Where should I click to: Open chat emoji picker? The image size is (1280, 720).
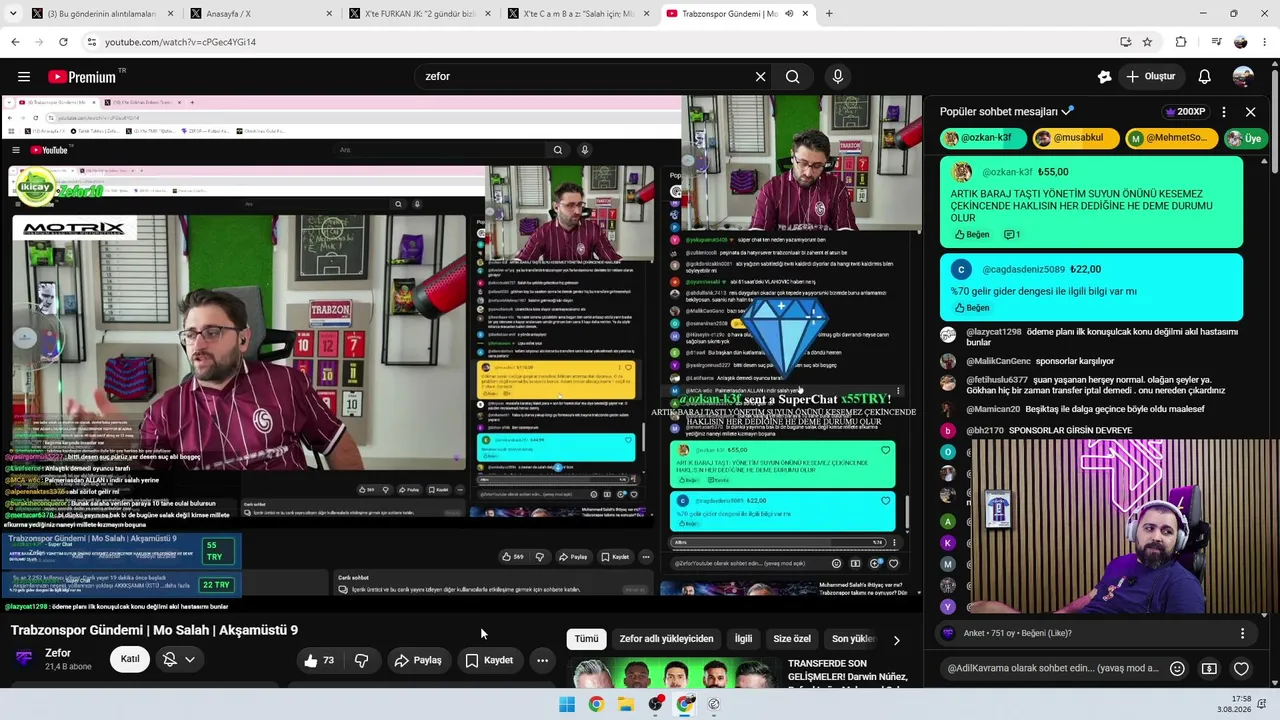(x=1177, y=668)
